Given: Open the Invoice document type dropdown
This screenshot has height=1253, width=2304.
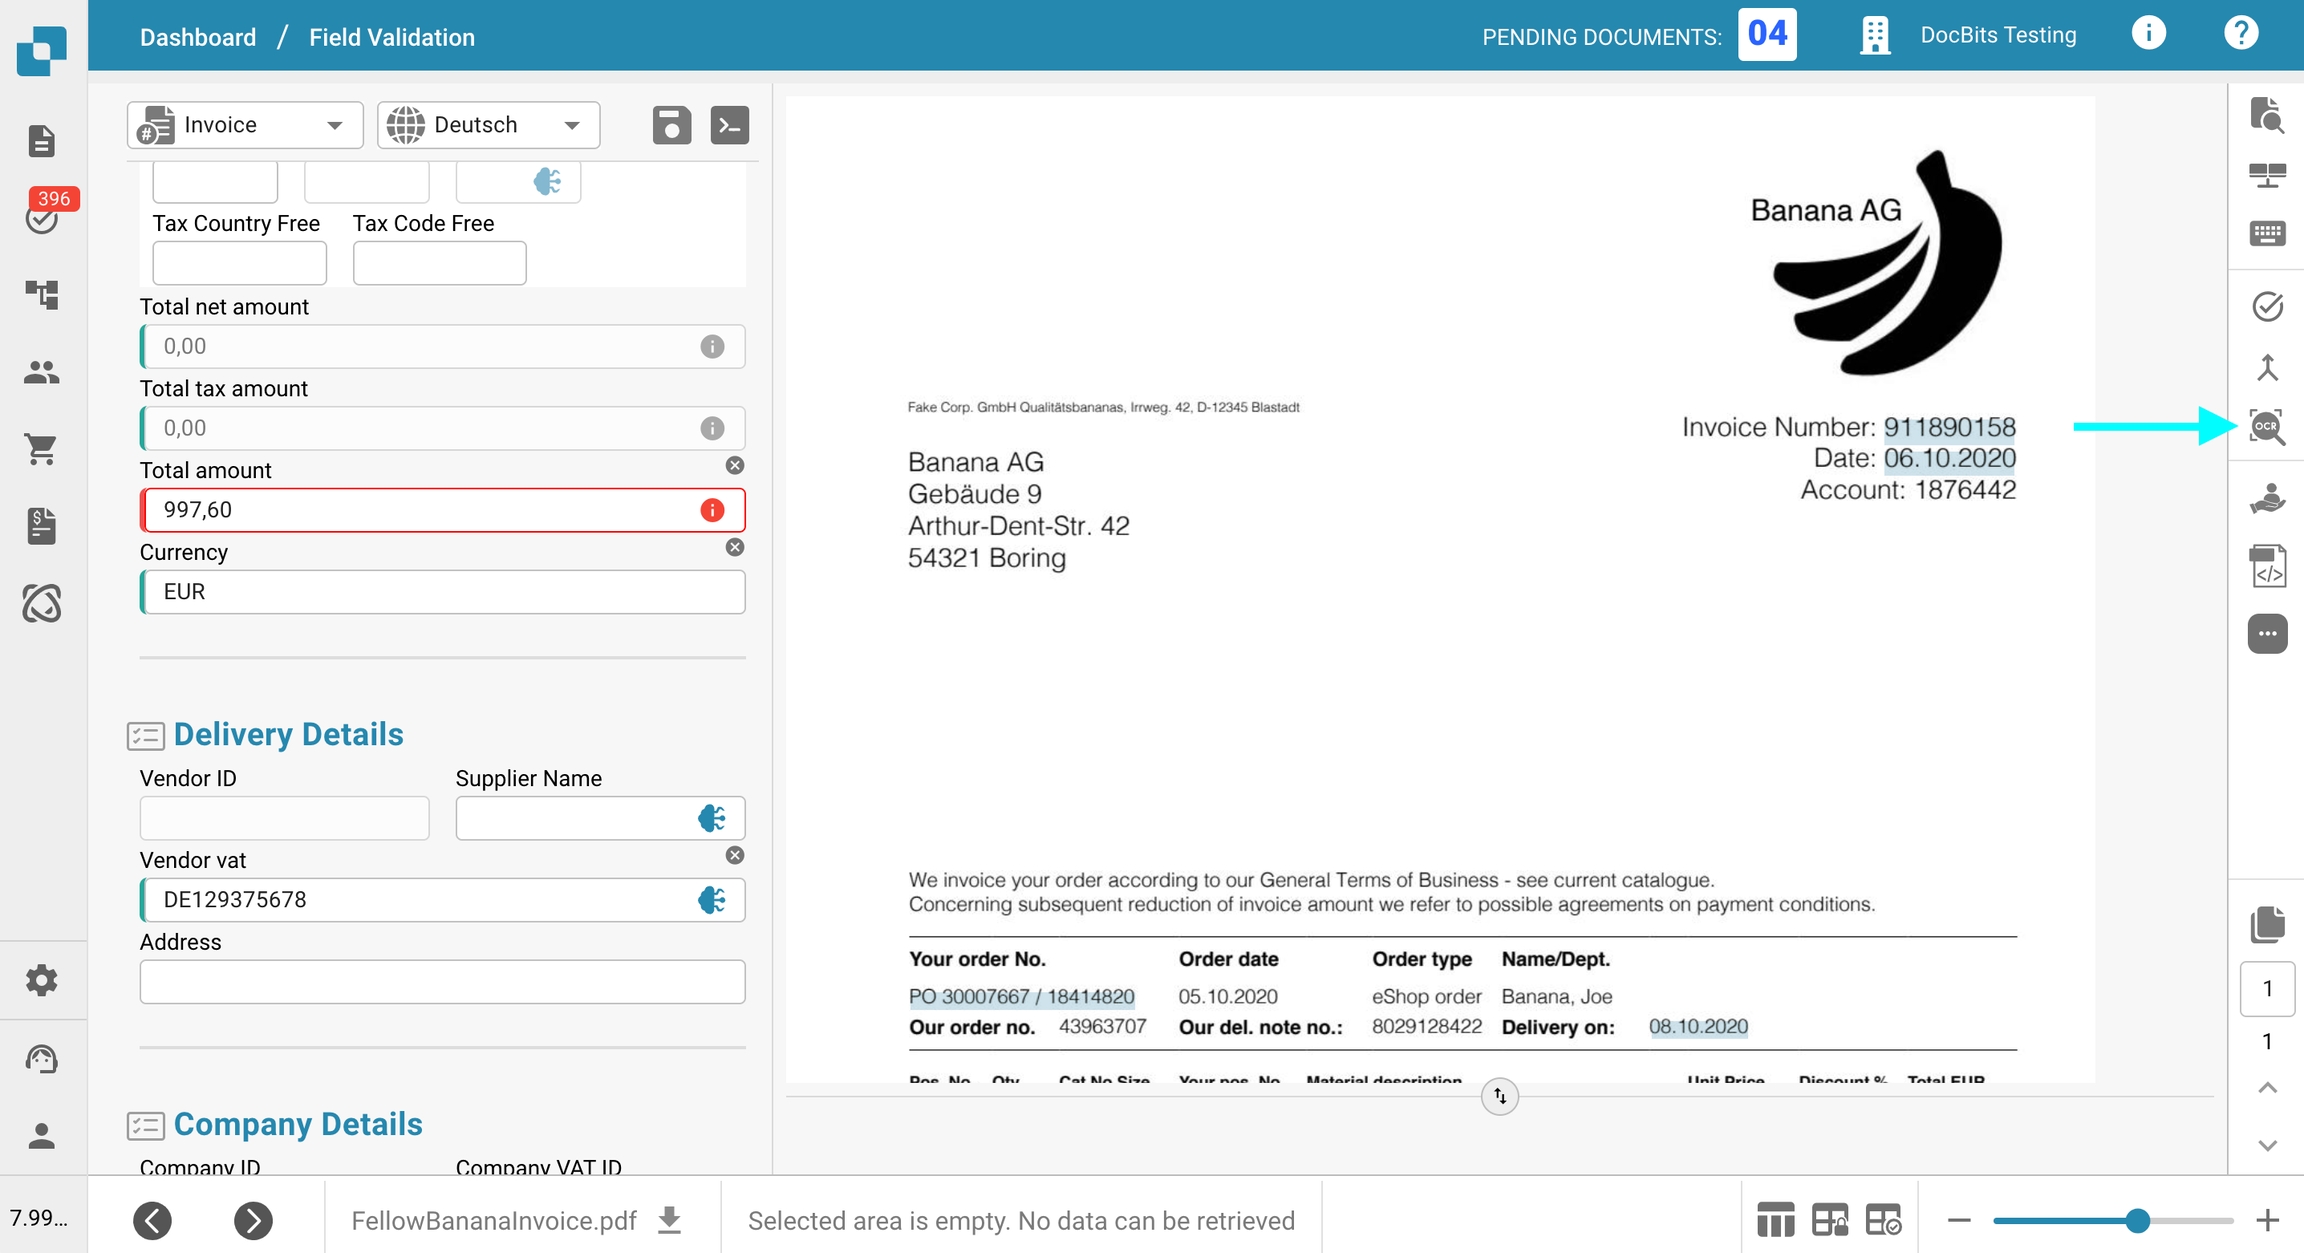Looking at the screenshot, I should click(245, 125).
